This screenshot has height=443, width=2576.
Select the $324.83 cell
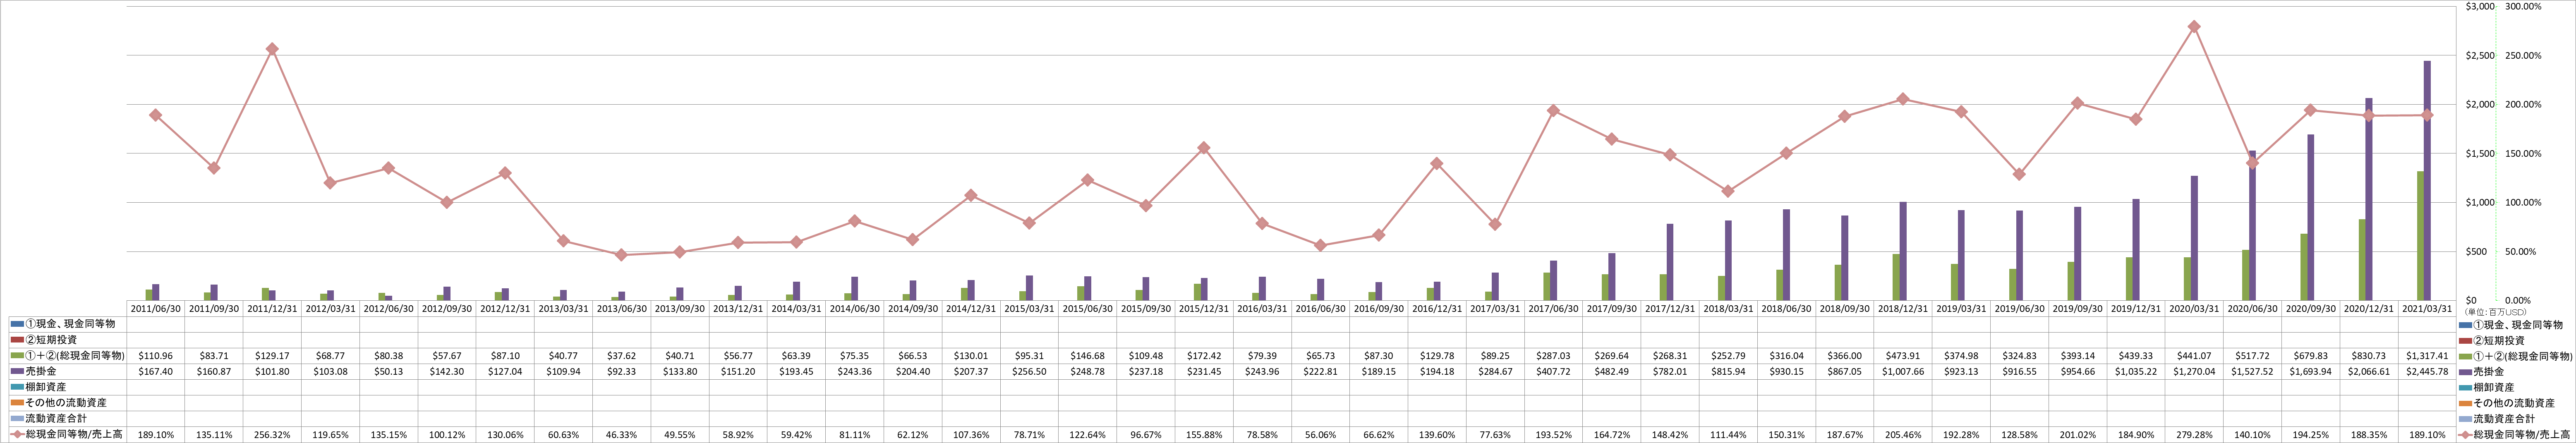(x=2019, y=356)
